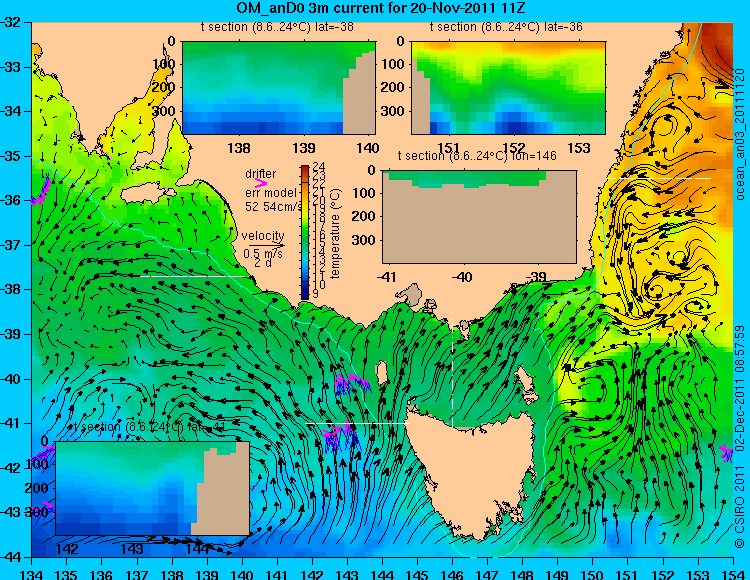Viewport: 750px width, 580px height.
Task: Click the '-40' axis label under lon=146 inset
Action: coord(462,276)
